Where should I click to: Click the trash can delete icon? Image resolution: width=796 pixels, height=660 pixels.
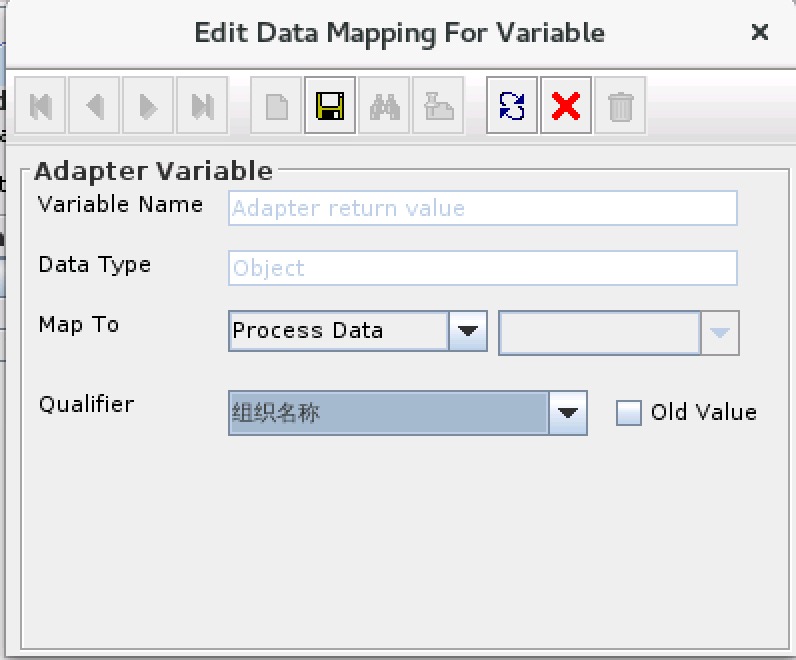(620, 106)
